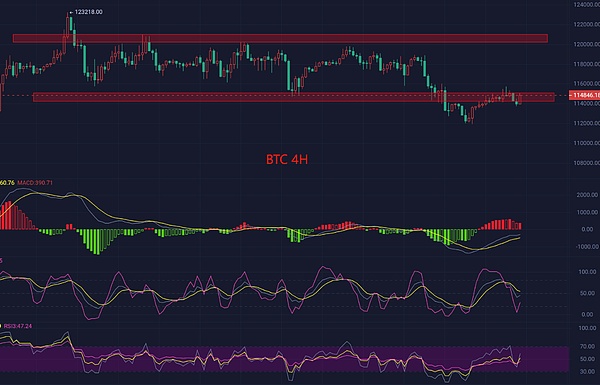
Task: Click the 60.76 value beside MACD readout
Action: (7, 183)
